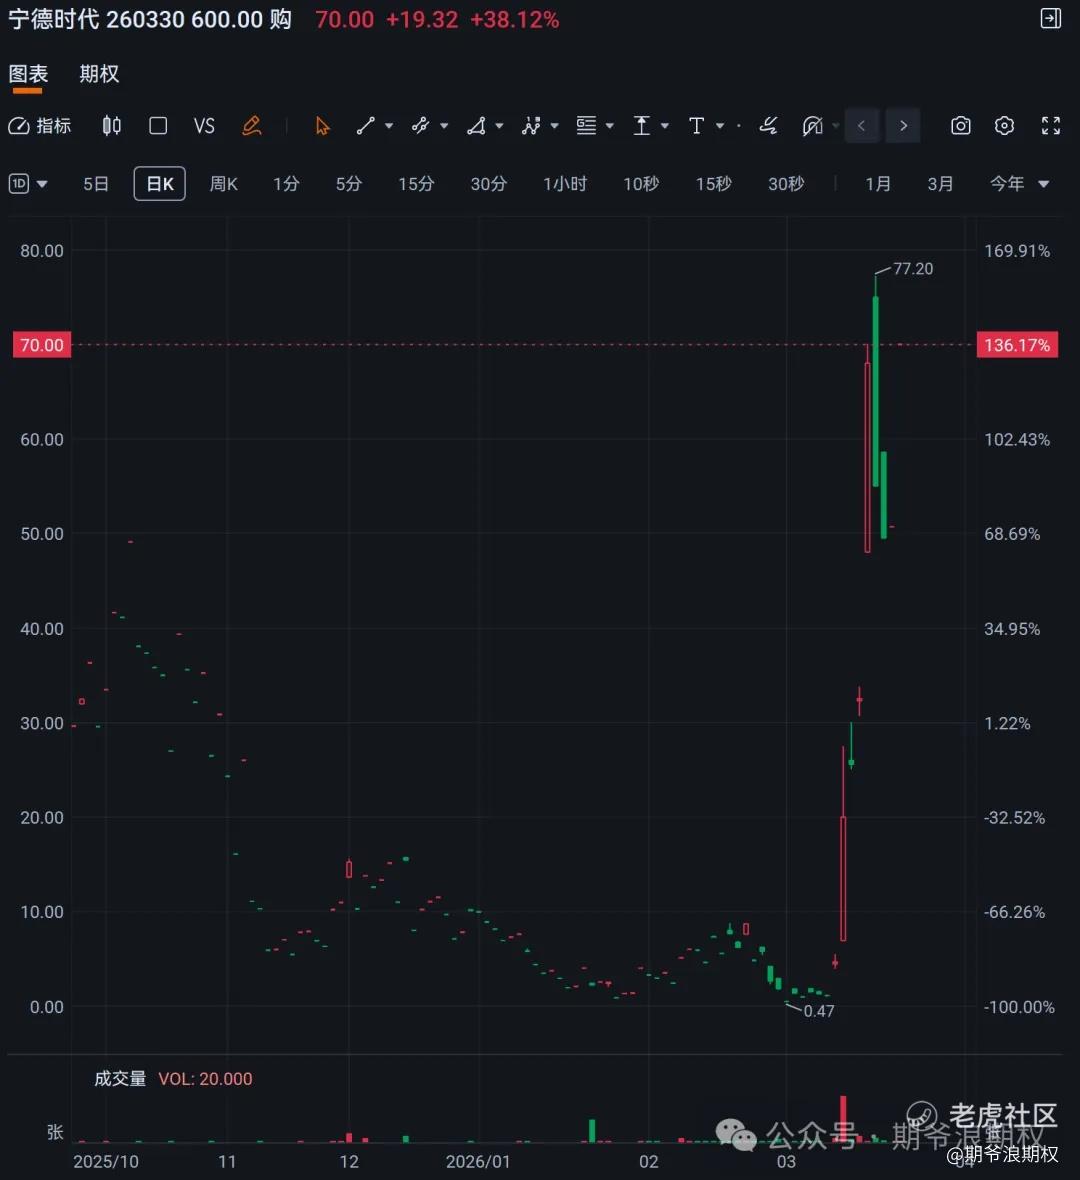Select the 10秒 timeframe
The height and width of the screenshot is (1180, 1080).
(641, 184)
